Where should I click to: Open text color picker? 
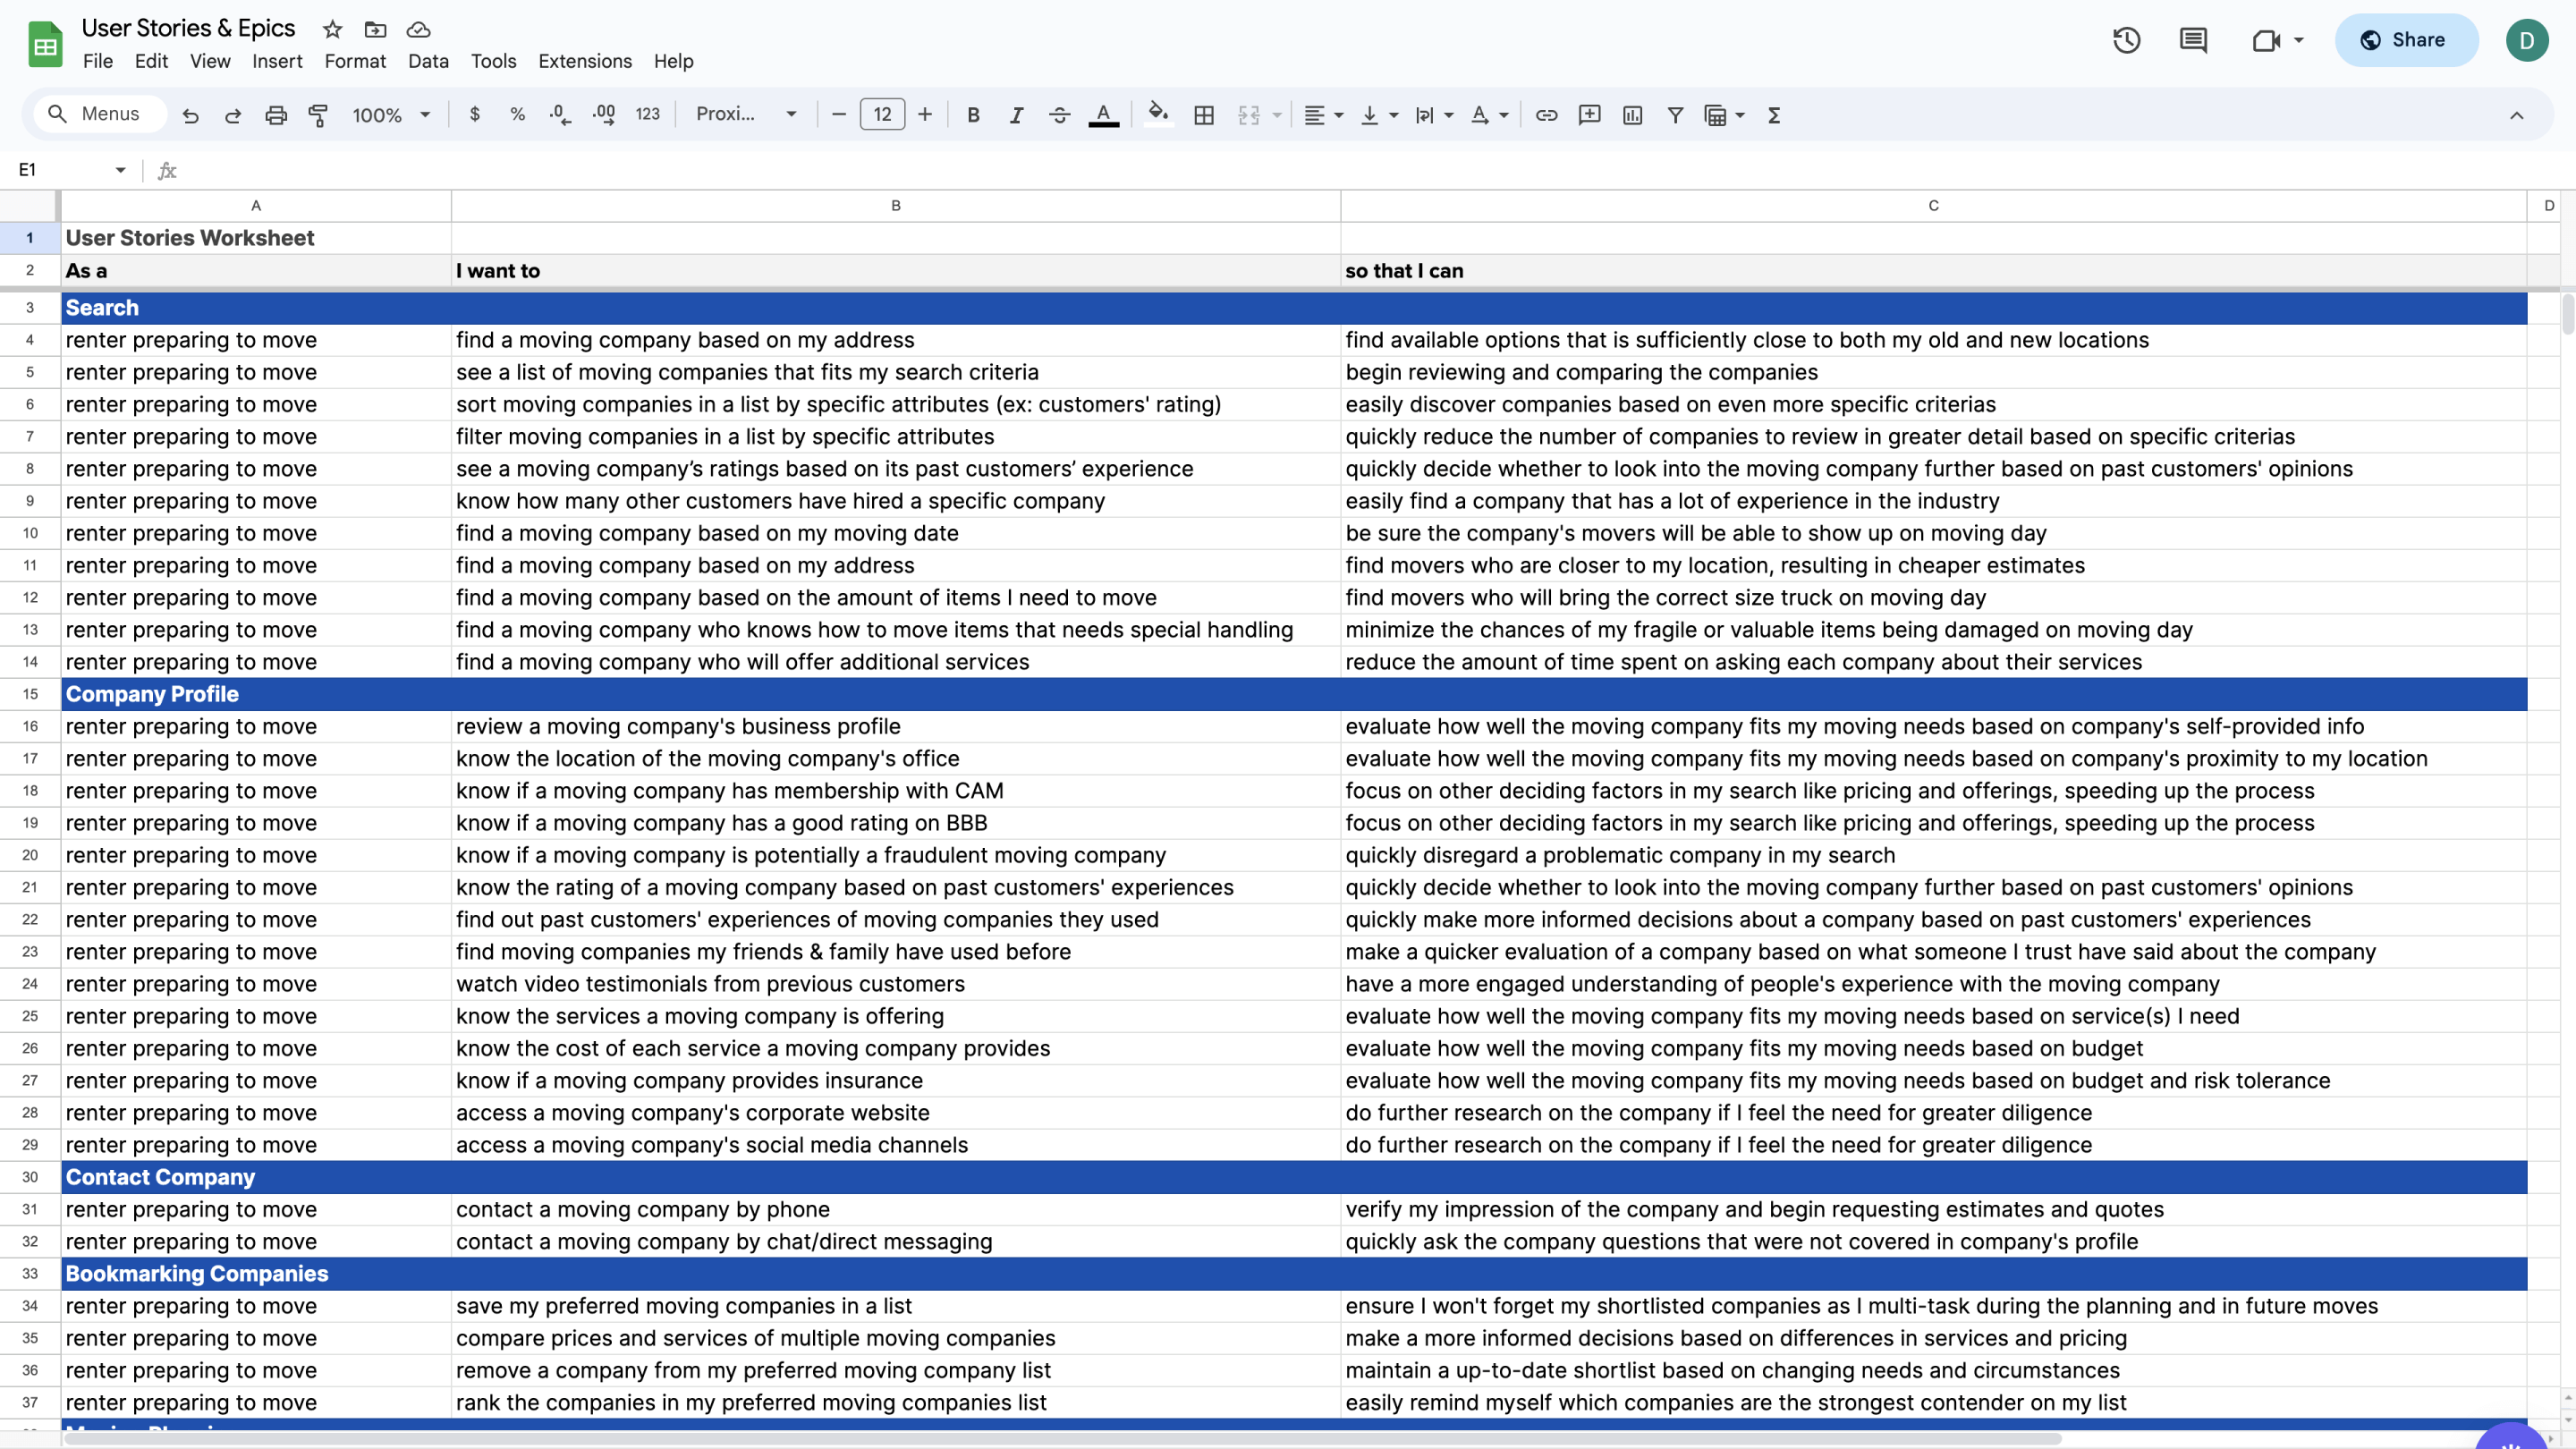[1103, 115]
